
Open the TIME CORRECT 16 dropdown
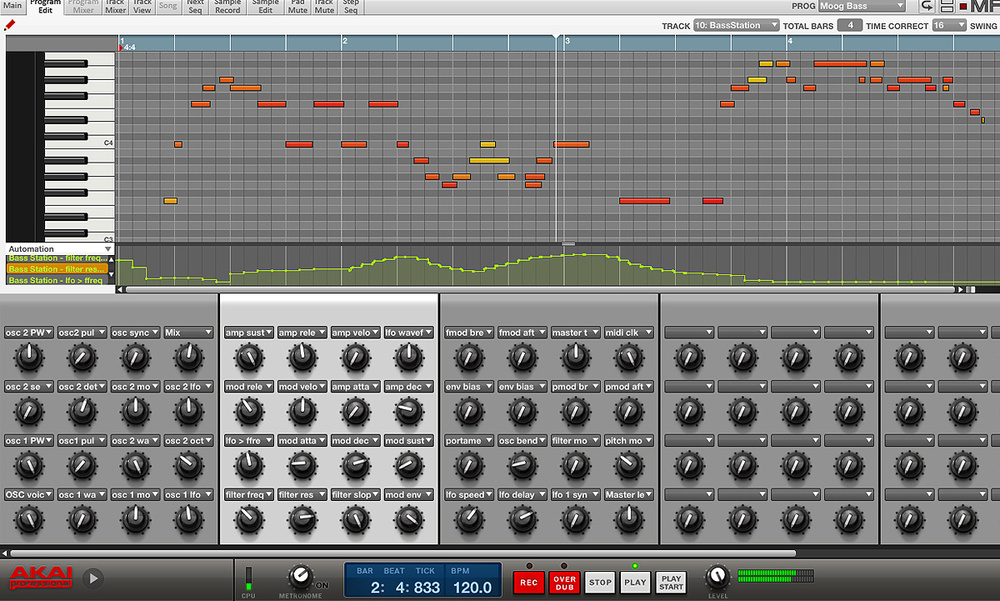(948, 26)
